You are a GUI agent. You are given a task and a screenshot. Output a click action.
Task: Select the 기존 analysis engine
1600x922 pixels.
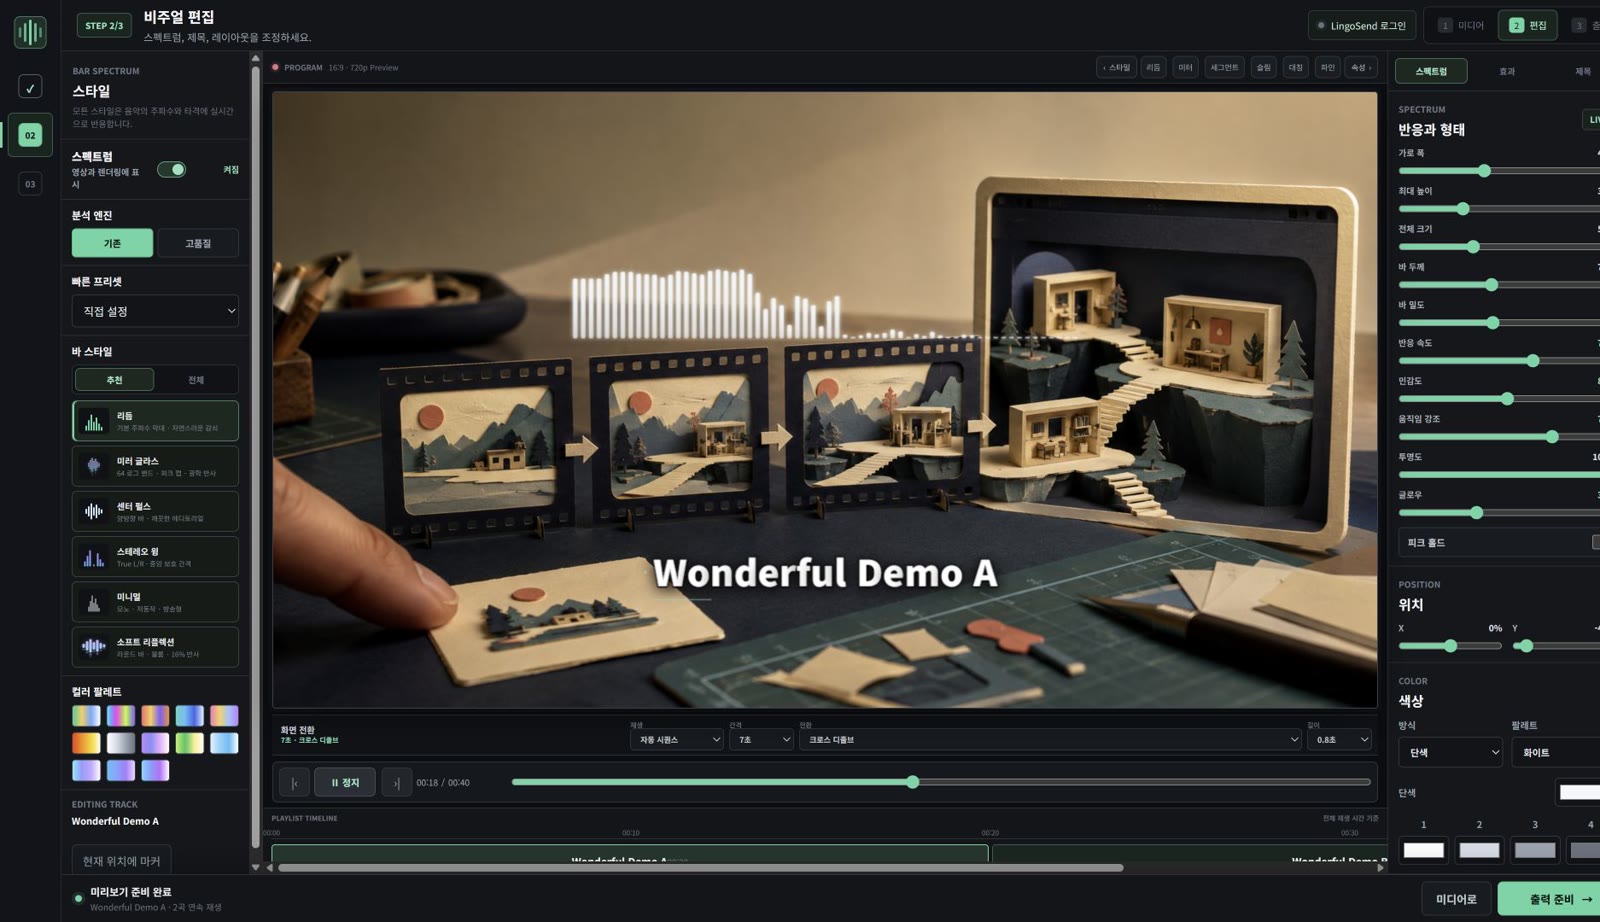click(112, 243)
